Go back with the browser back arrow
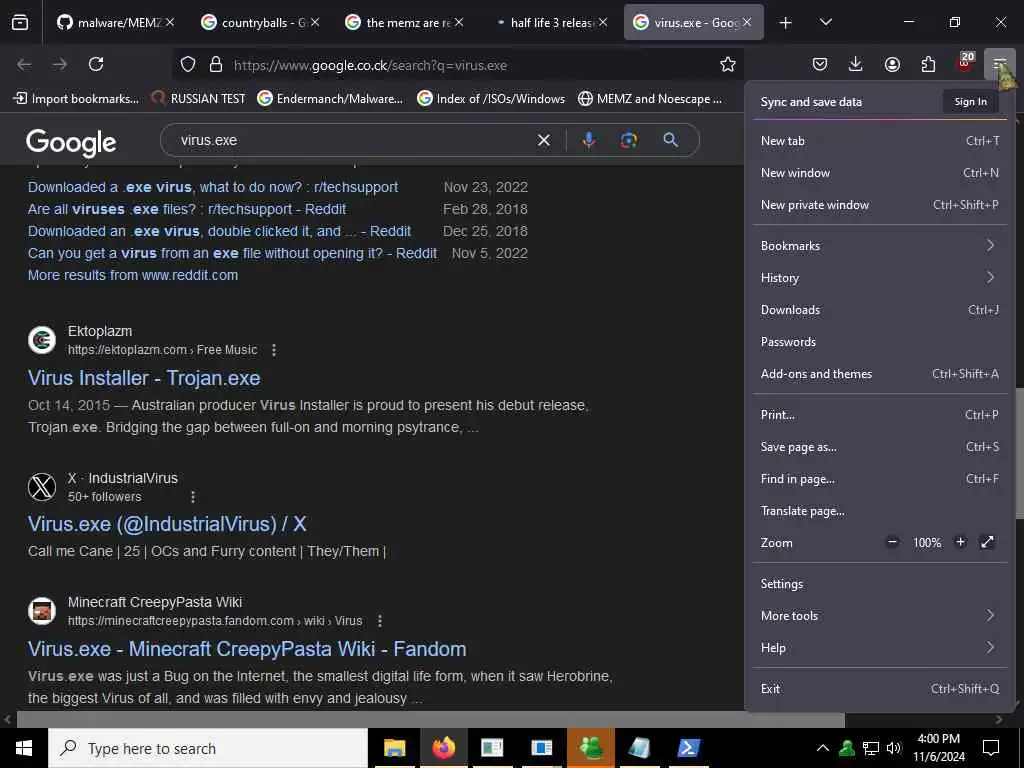 pyautogui.click(x=24, y=64)
